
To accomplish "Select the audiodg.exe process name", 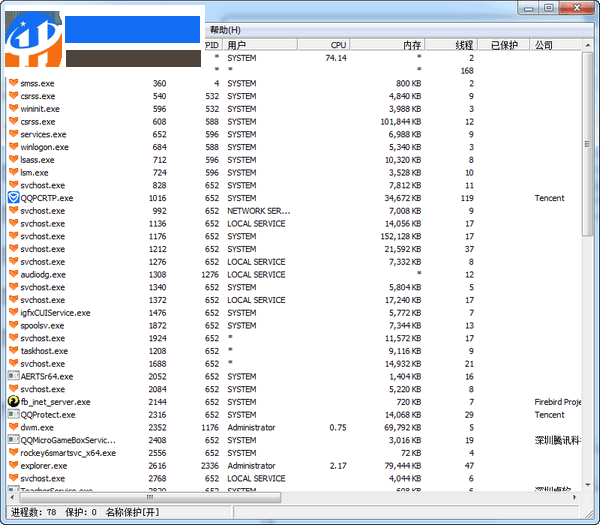I will point(43,274).
